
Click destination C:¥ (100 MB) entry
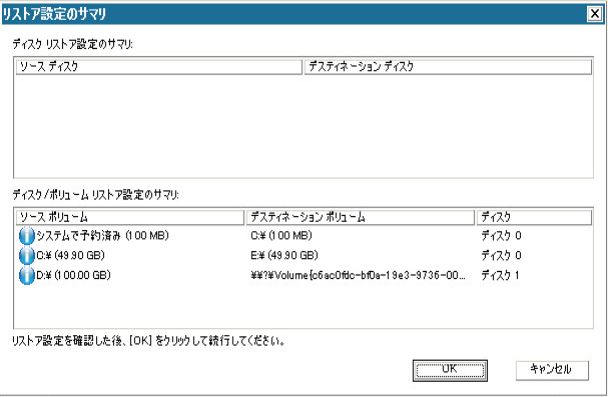pos(281,236)
